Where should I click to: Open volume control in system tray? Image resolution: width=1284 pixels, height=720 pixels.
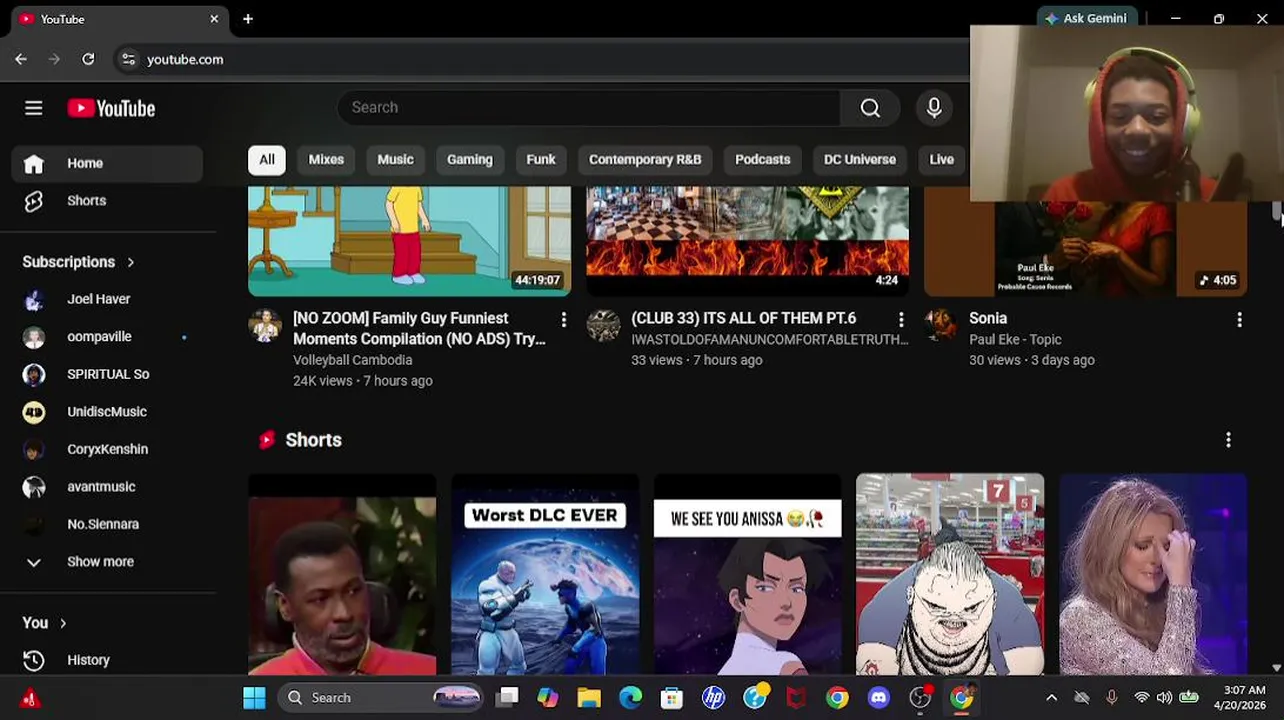coord(1164,698)
